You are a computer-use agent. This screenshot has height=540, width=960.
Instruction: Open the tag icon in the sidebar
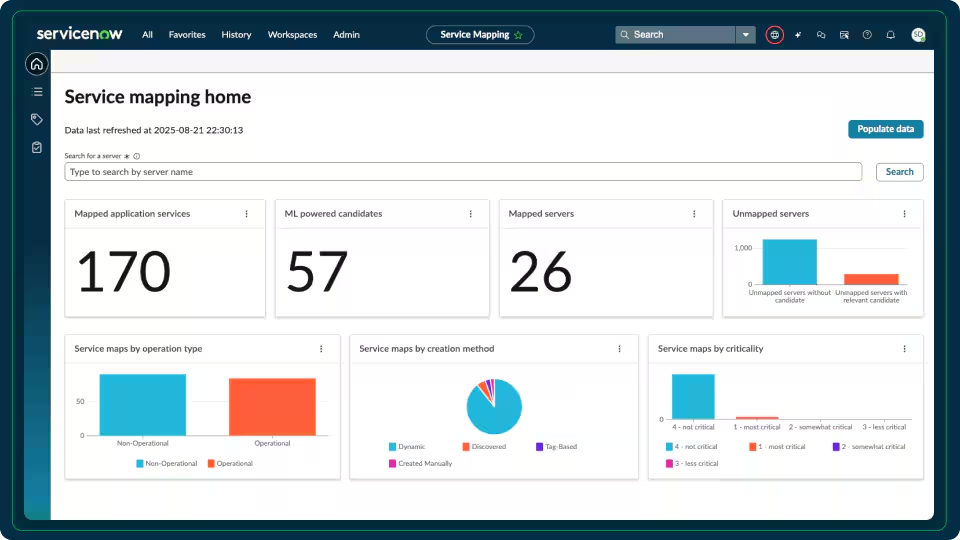(37, 119)
